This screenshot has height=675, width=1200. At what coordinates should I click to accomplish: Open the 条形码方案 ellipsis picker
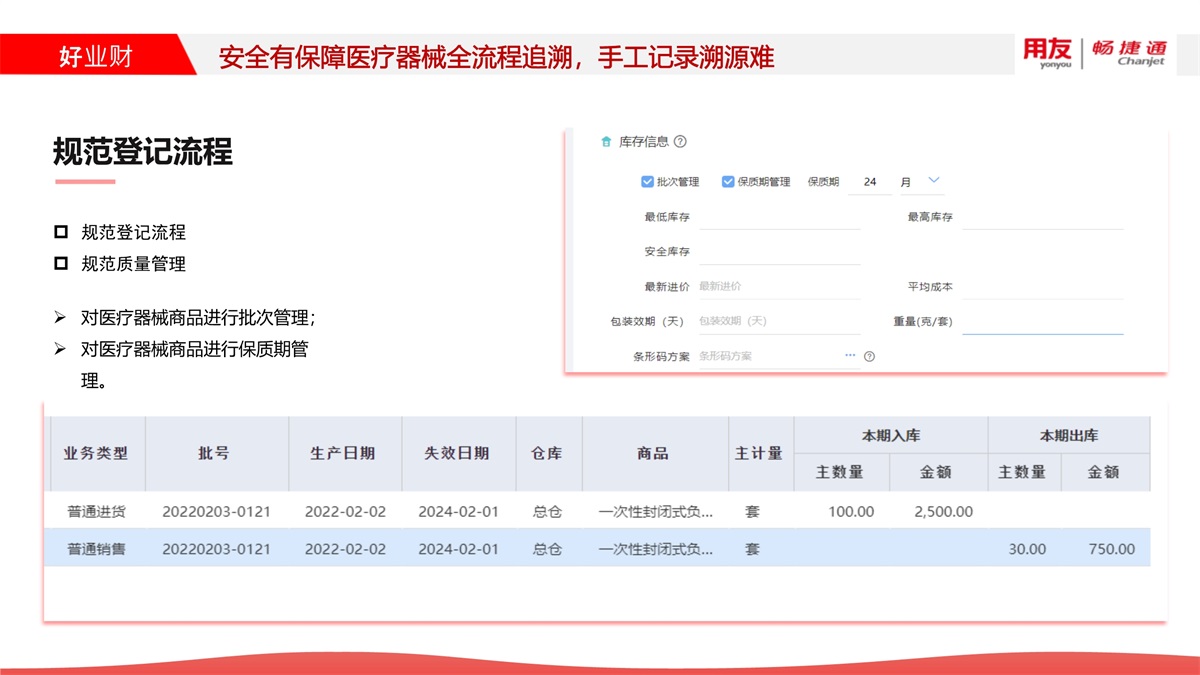pyautogui.click(x=850, y=355)
